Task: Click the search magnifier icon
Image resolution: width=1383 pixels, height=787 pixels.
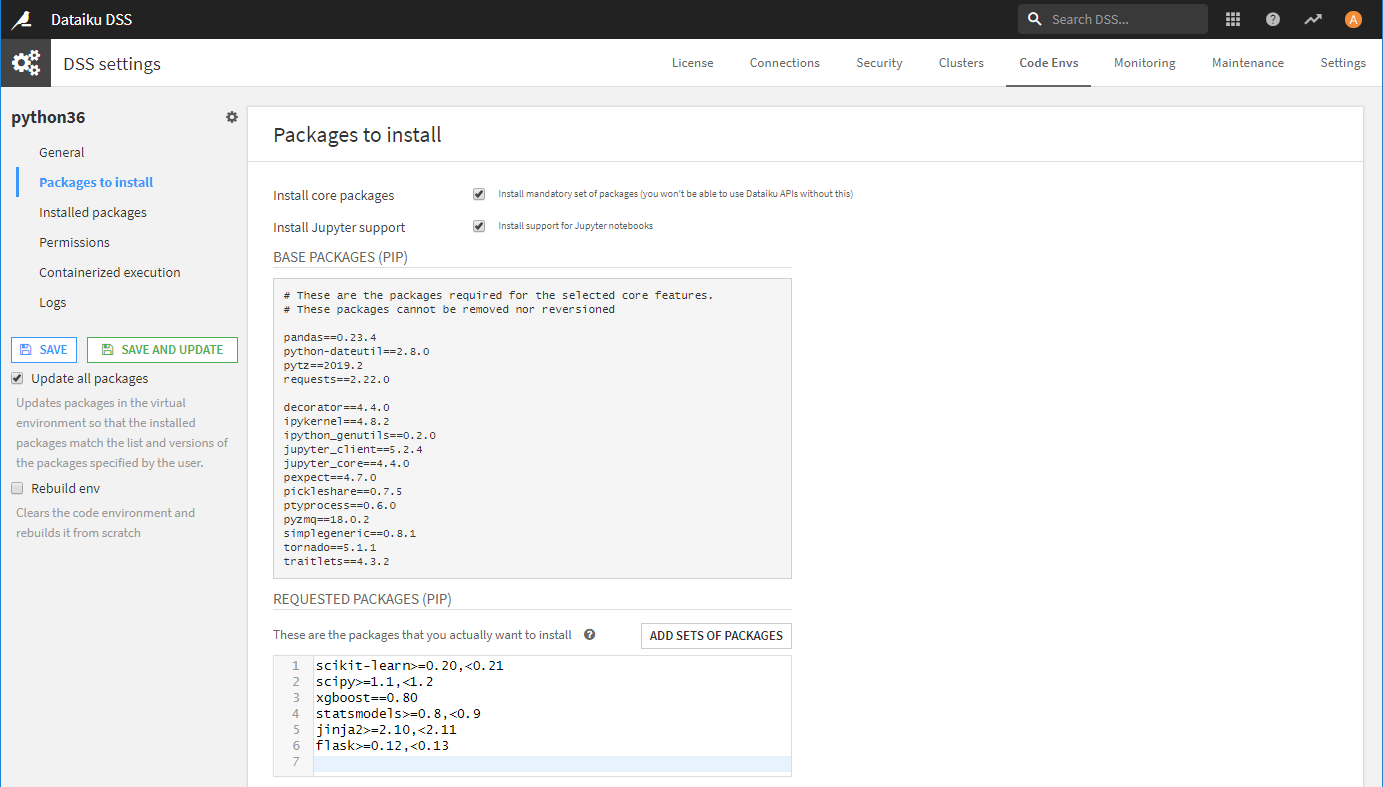Action: pyautogui.click(x=1035, y=19)
